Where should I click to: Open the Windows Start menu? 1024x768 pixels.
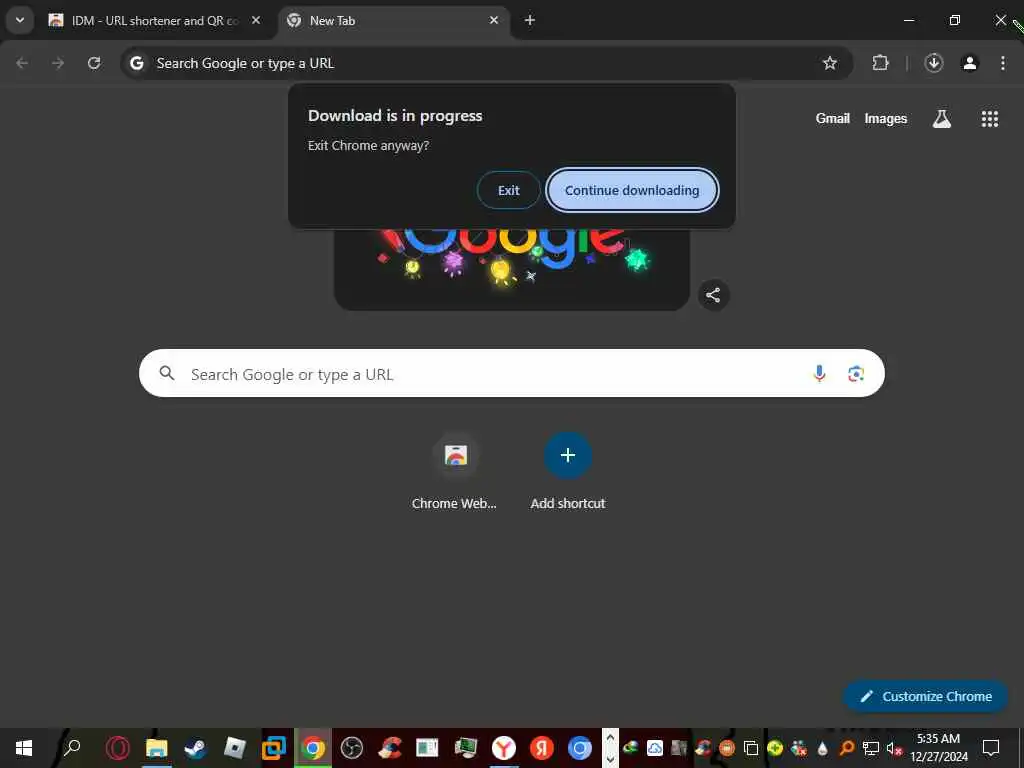[24, 748]
